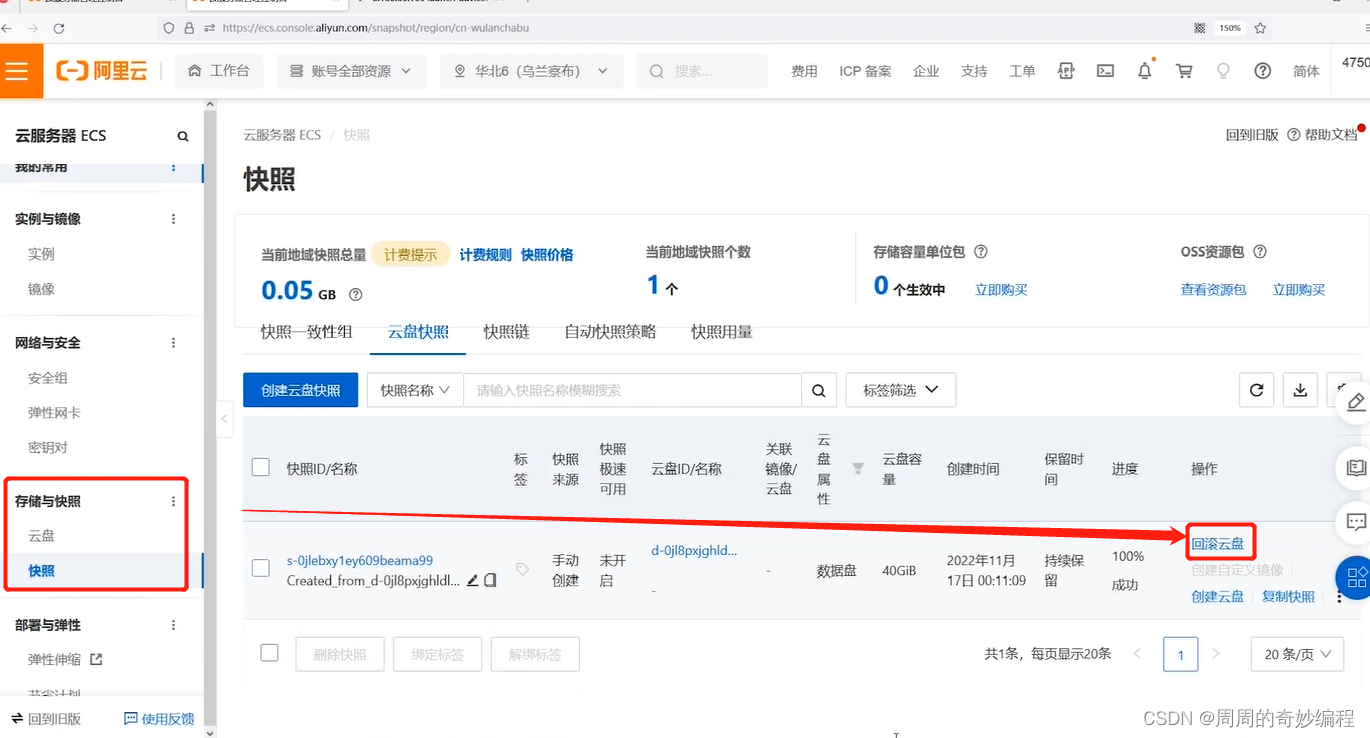Bookmark this page with the star icon

(x=1261, y=28)
